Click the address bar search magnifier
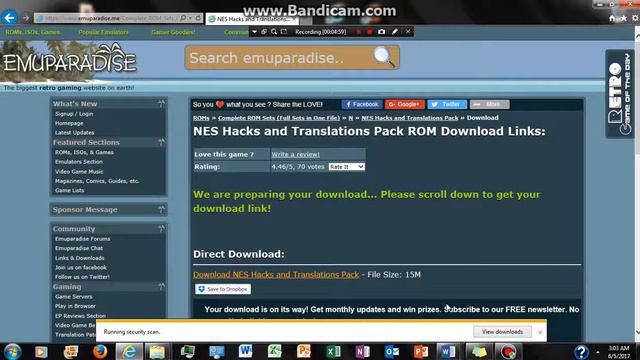Viewport: 640px width, 360px height. 183,18
